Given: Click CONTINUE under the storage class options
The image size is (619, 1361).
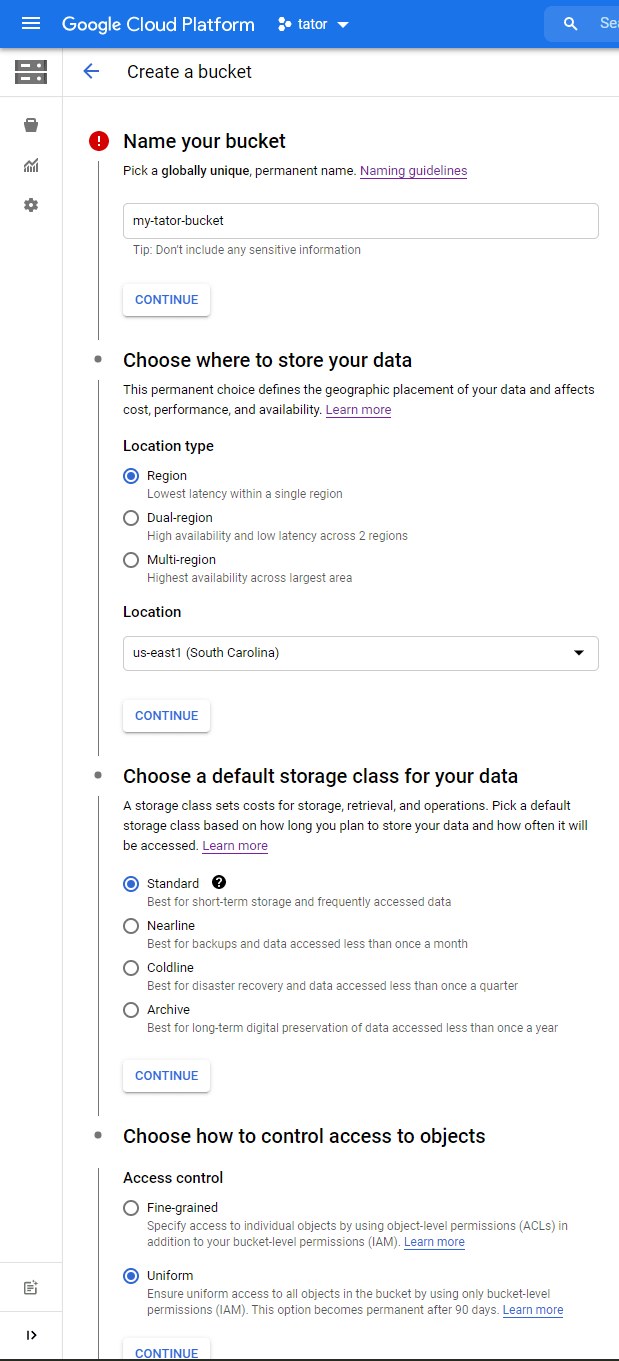Looking at the screenshot, I should [x=166, y=1076].
